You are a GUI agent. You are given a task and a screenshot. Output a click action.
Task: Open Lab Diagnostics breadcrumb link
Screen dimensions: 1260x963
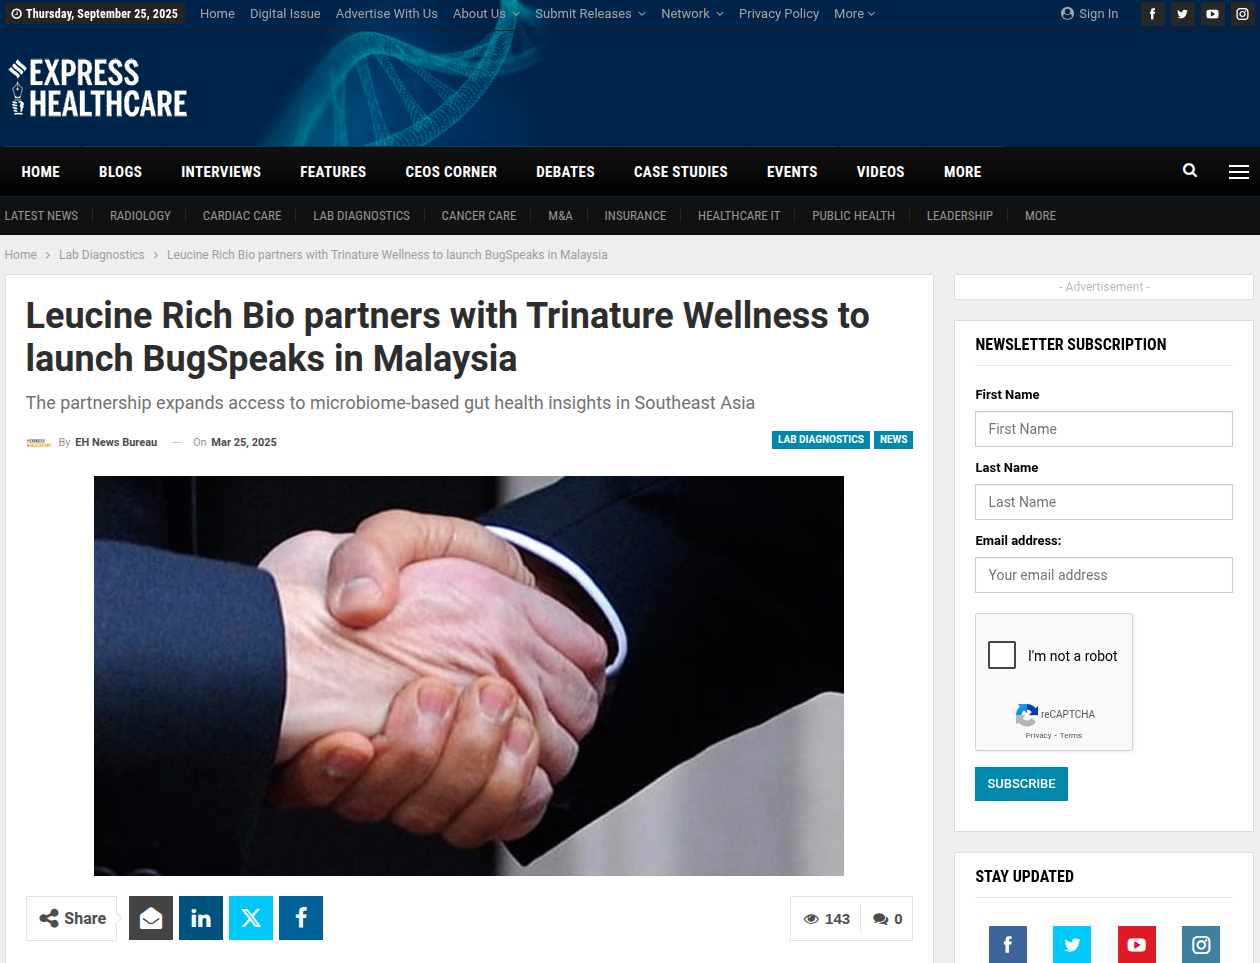[102, 255]
